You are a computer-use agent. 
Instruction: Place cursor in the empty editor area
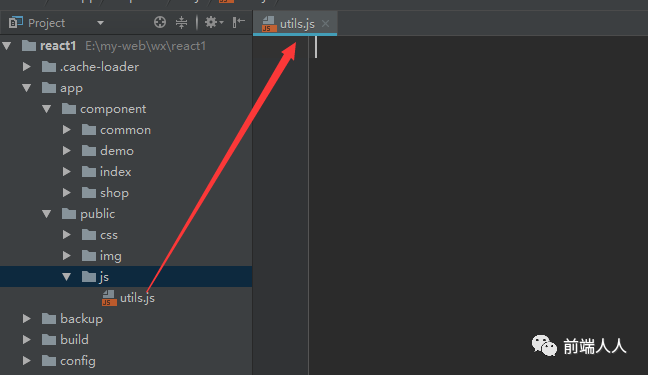(478, 205)
